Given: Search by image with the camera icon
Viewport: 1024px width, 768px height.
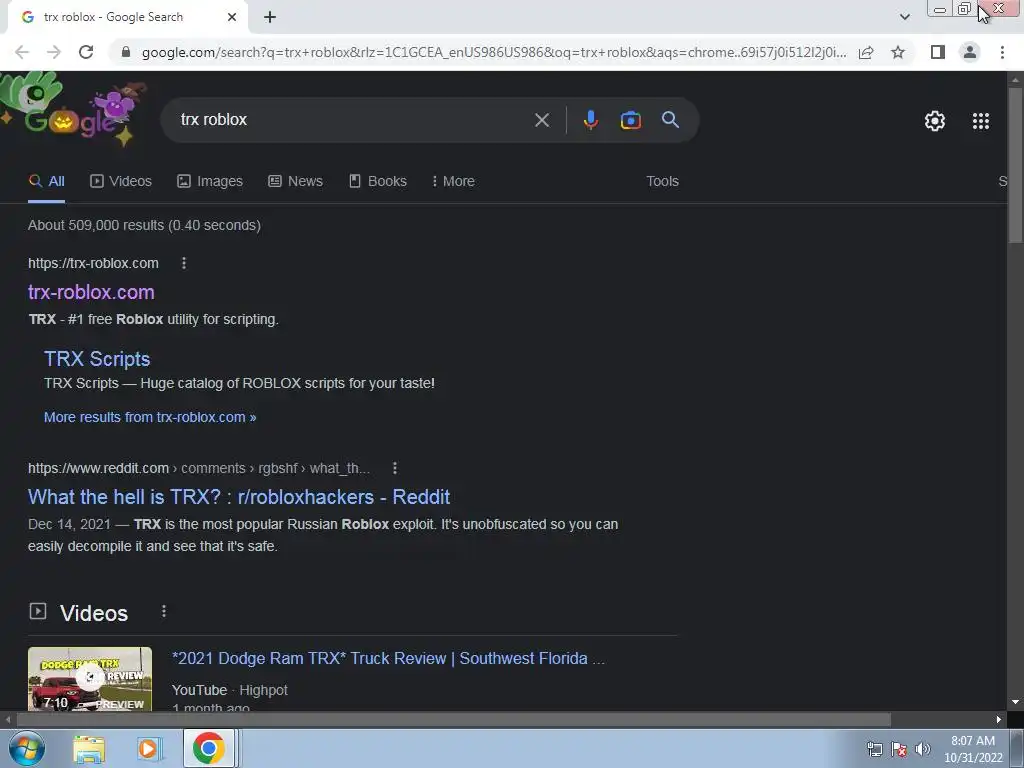Looking at the screenshot, I should tap(630, 120).
